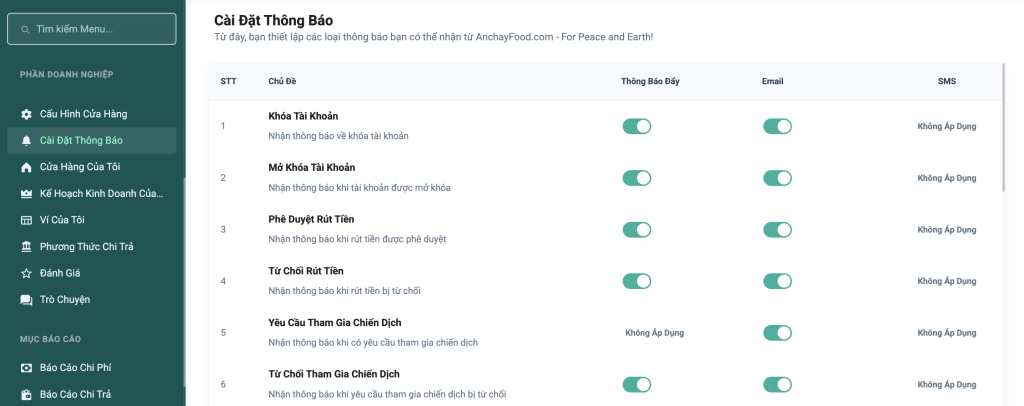The width and height of the screenshot is (1024, 406).
Task: Click the gear icon beside Cấu Hình Cửa Hàng
Action: tap(26, 114)
